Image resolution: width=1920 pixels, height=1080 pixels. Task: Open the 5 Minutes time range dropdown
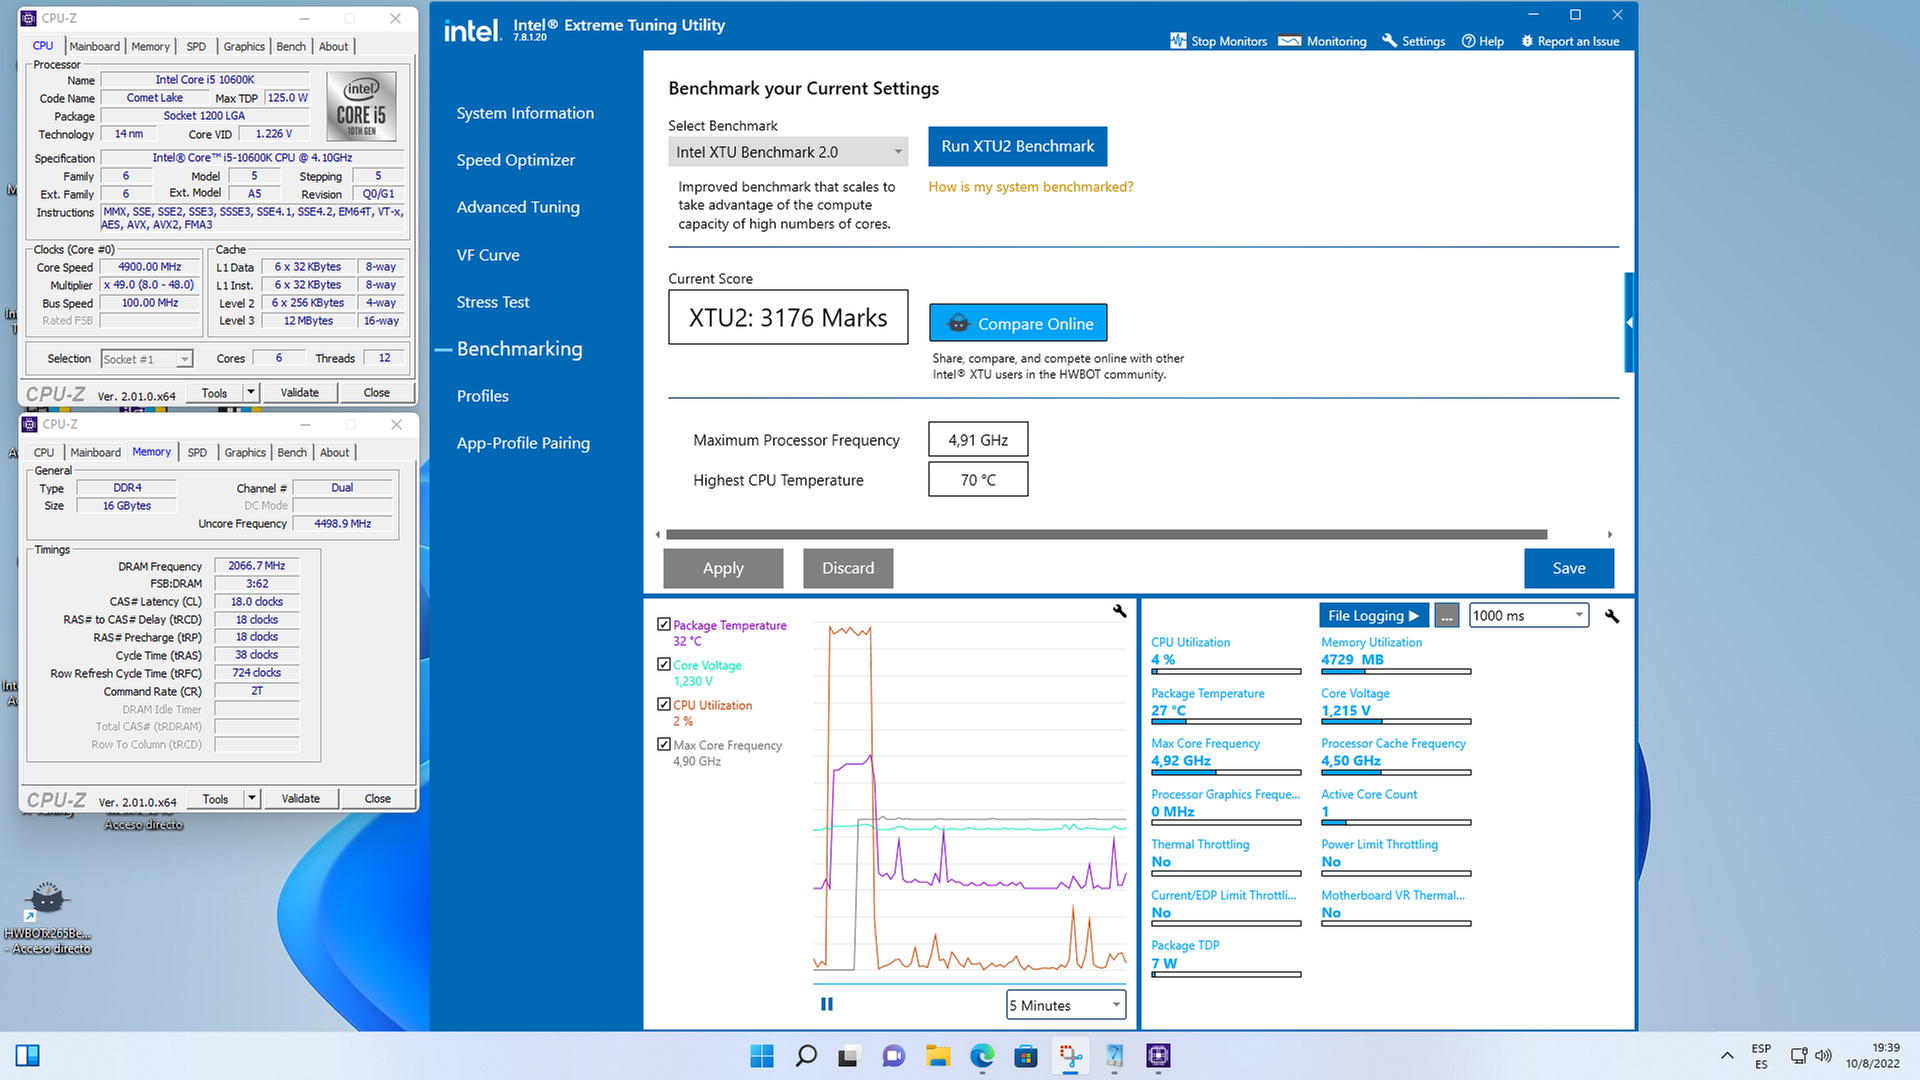pos(1066,1005)
